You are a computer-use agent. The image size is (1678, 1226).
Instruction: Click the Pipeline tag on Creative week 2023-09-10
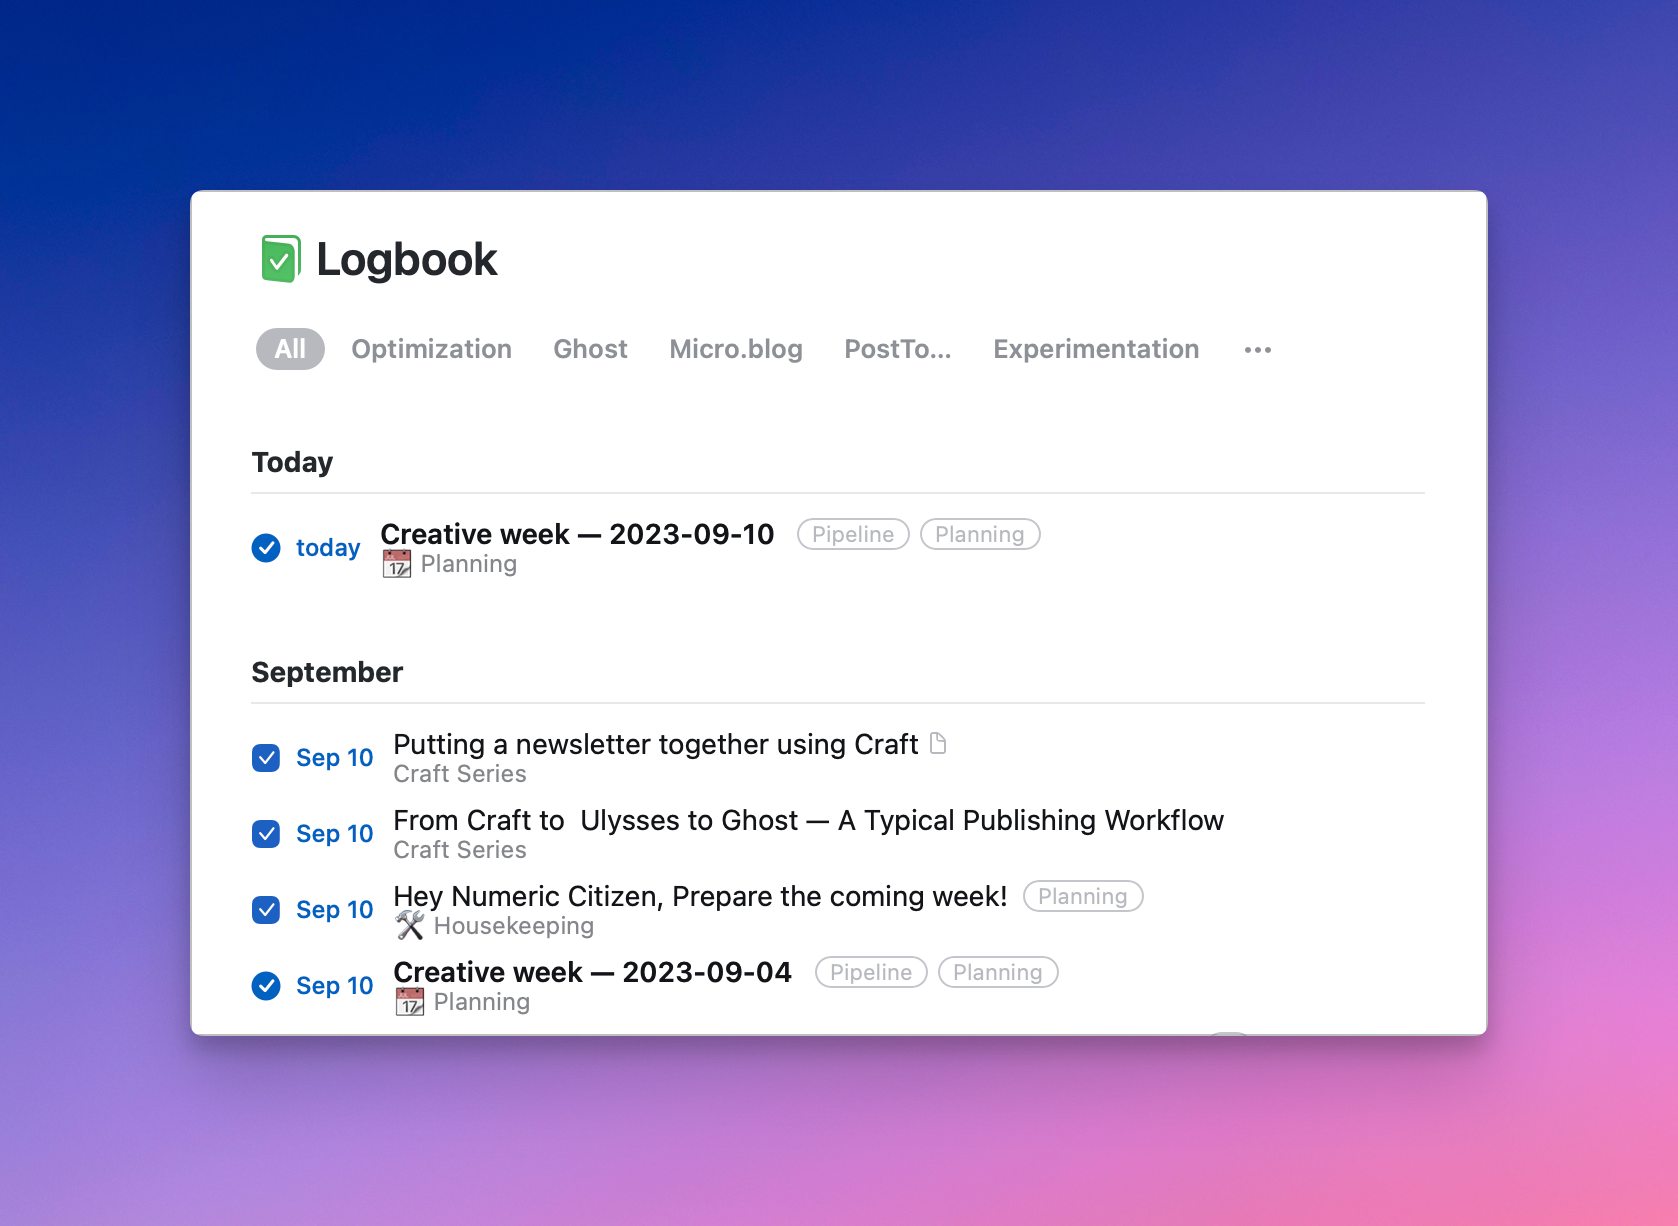(853, 535)
